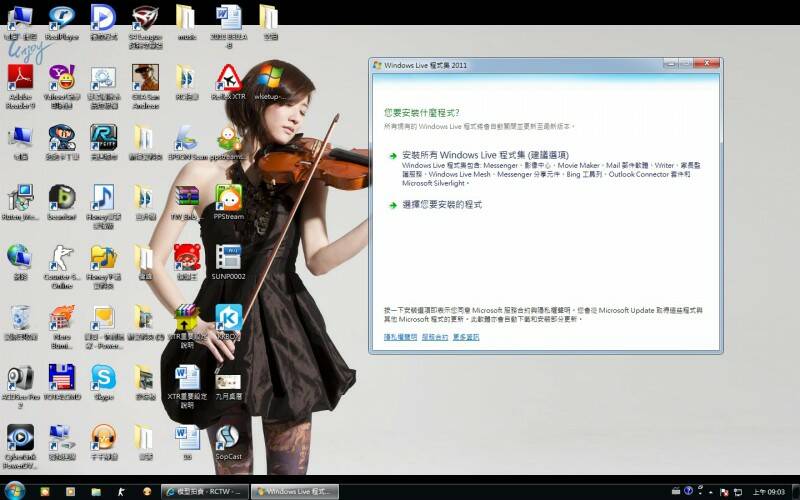Open the Counter-Strike Online shortcut
The image size is (800, 500).
(x=62, y=266)
